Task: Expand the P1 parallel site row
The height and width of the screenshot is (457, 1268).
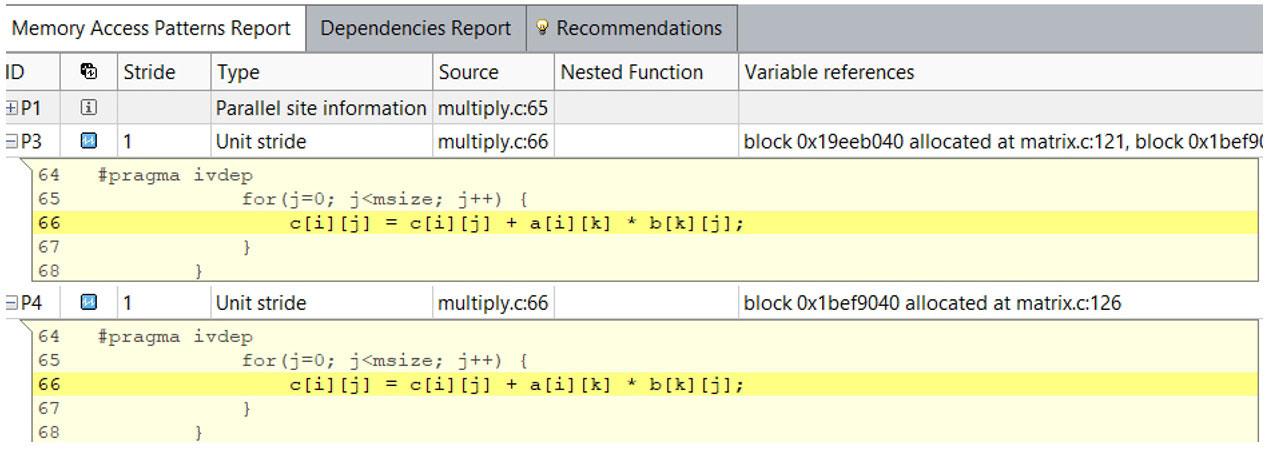Action: click(x=11, y=107)
